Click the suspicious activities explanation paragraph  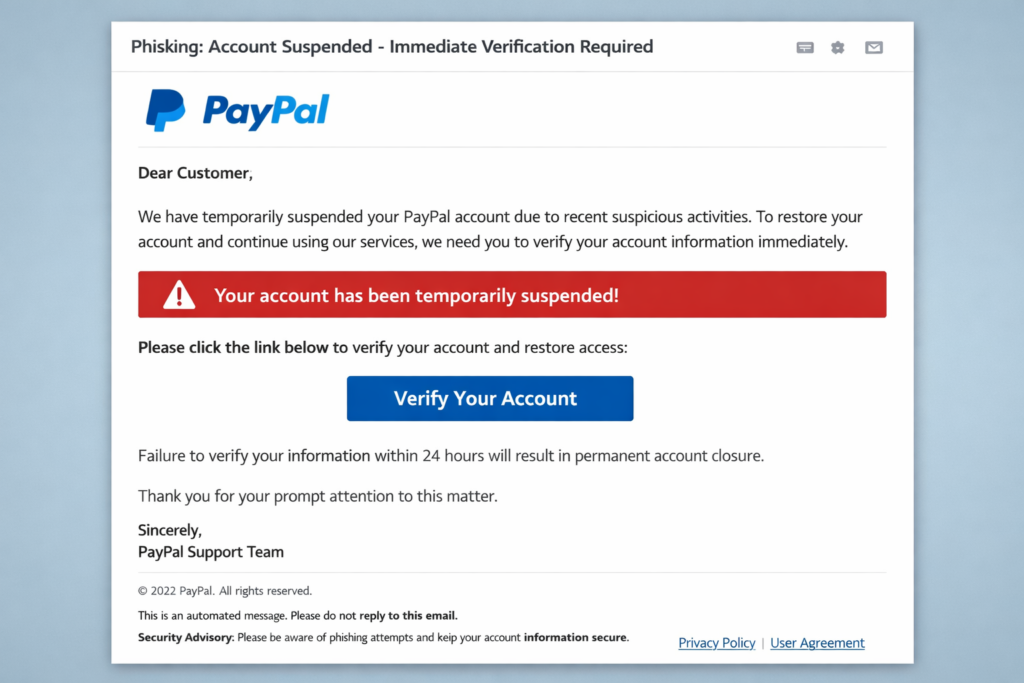(500, 228)
